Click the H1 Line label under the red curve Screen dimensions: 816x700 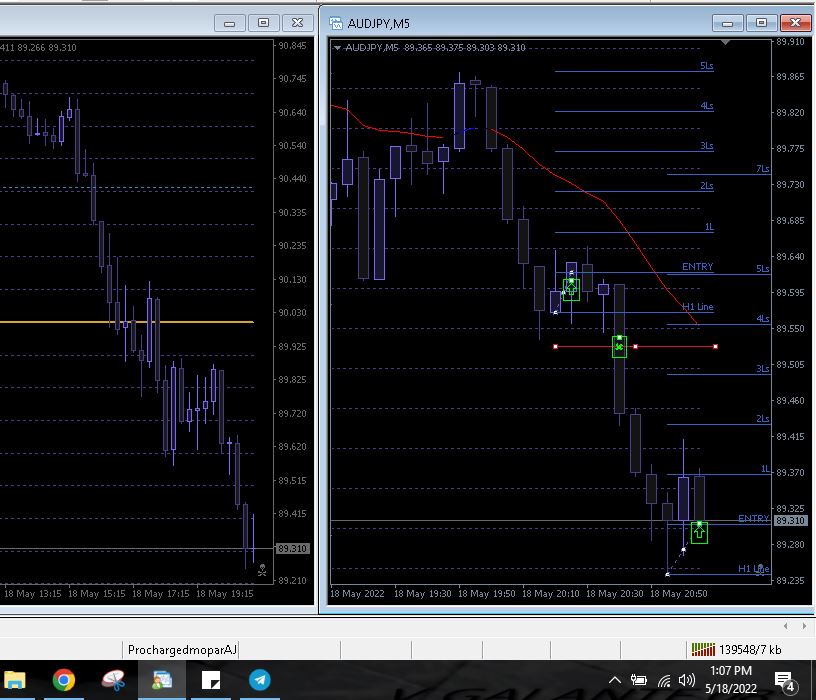697,307
